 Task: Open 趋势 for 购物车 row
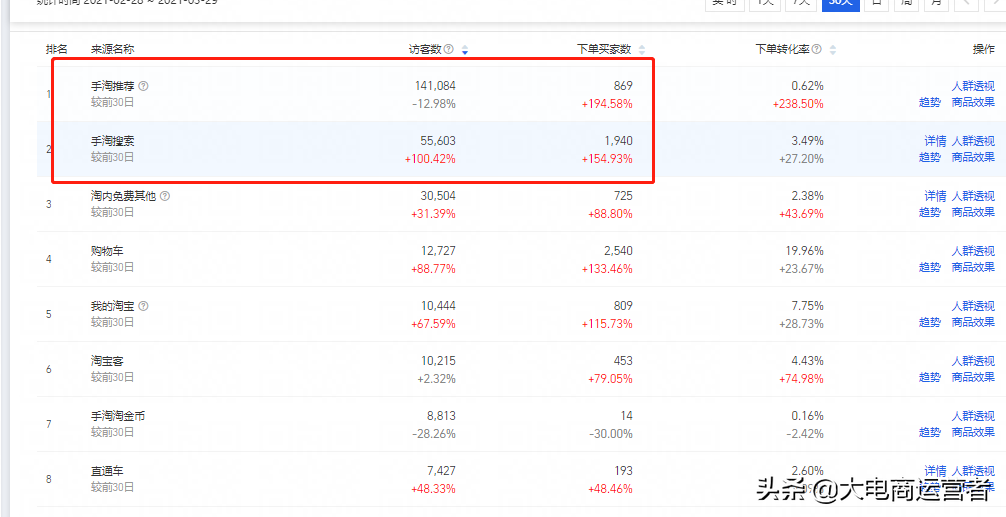point(930,267)
